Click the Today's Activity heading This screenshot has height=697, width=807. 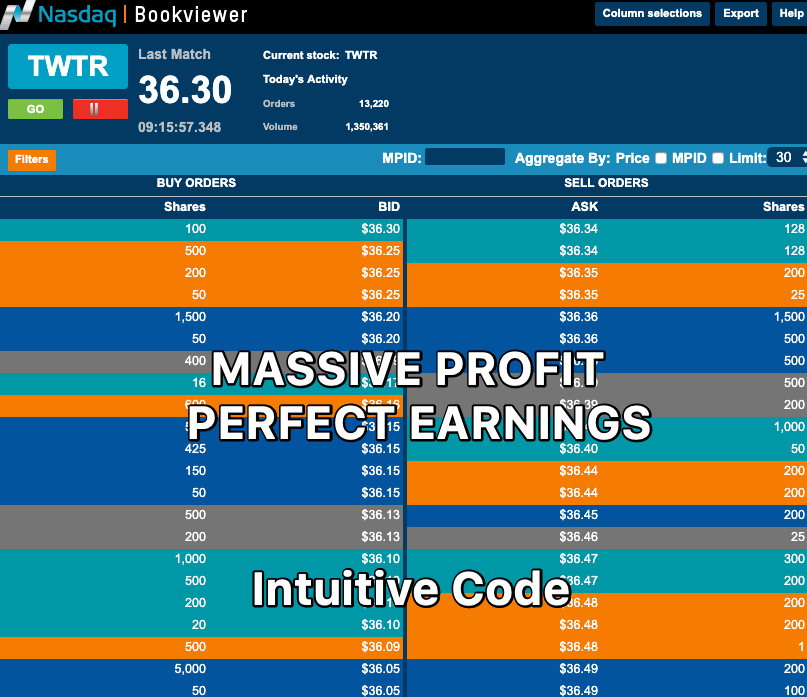click(305, 79)
